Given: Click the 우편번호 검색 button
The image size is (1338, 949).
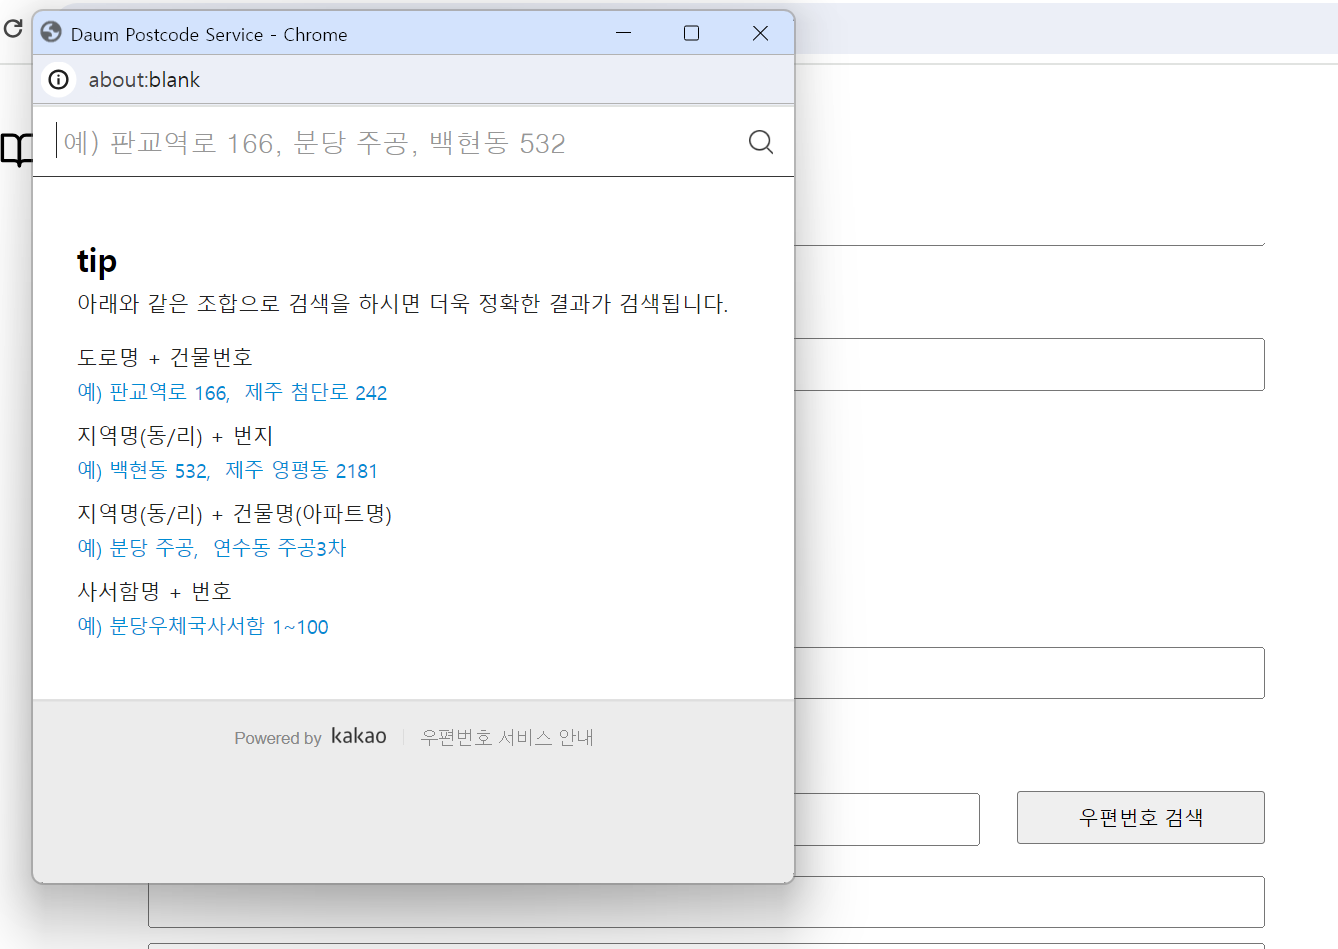Looking at the screenshot, I should tap(1140, 817).
